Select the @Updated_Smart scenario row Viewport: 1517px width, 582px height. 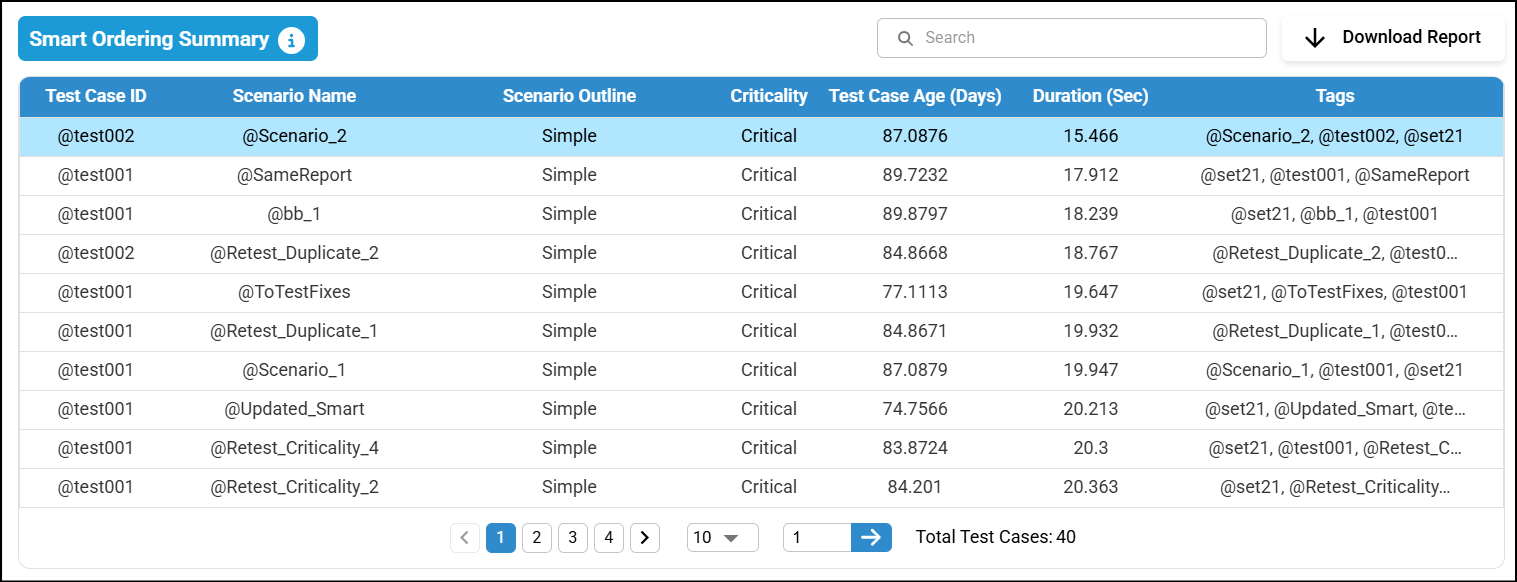[294, 409]
